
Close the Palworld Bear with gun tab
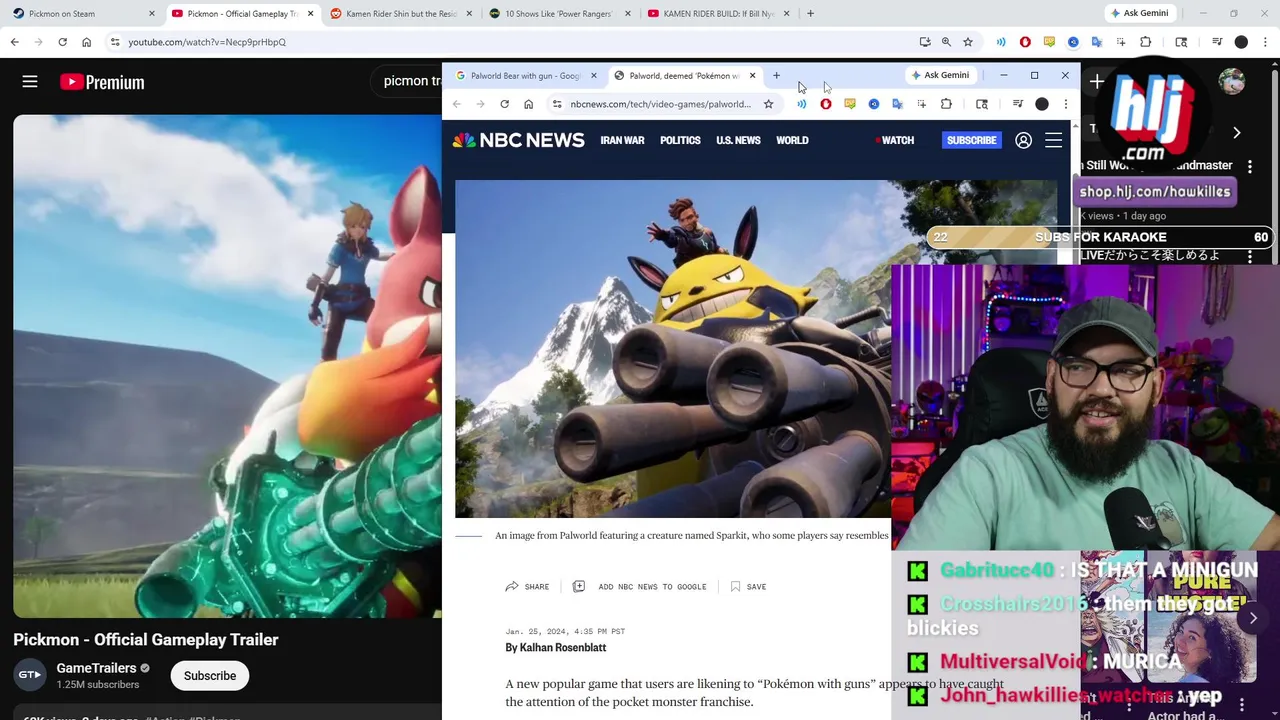[593, 76]
